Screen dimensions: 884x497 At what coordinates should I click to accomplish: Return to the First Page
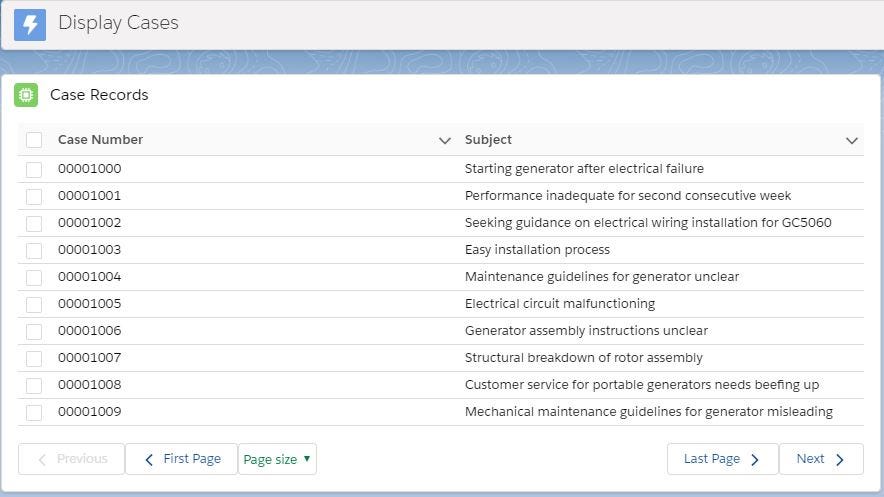181,459
